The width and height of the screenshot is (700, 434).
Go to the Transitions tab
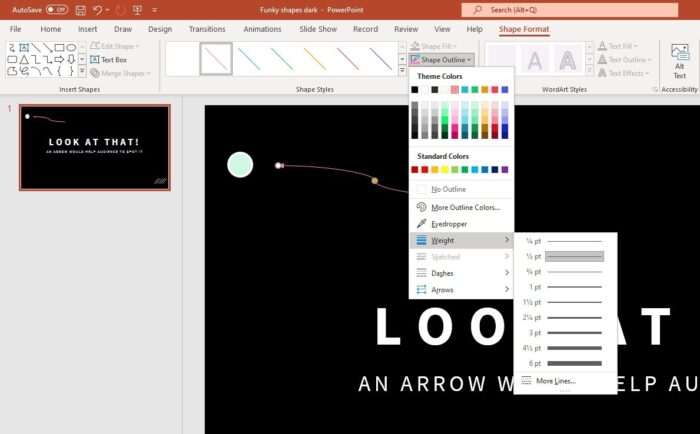point(207,29)
